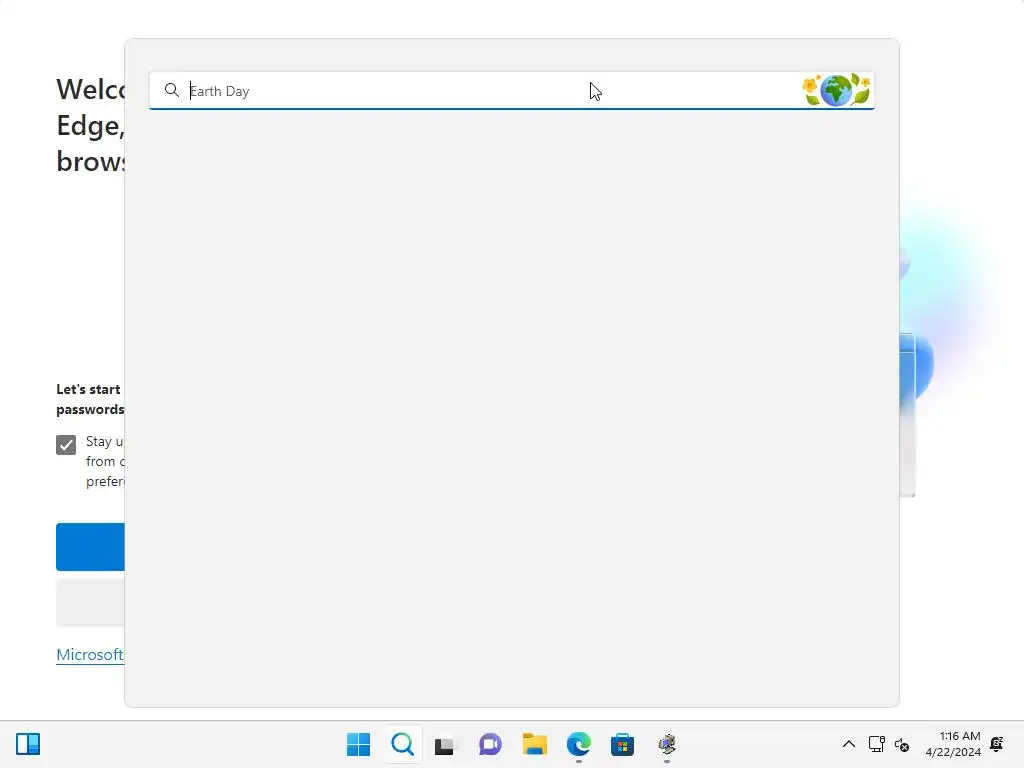This screenshot has width=1024, height=768.
Task: Click the blue button in Edge welcome page
Action: tap(90, 547)
